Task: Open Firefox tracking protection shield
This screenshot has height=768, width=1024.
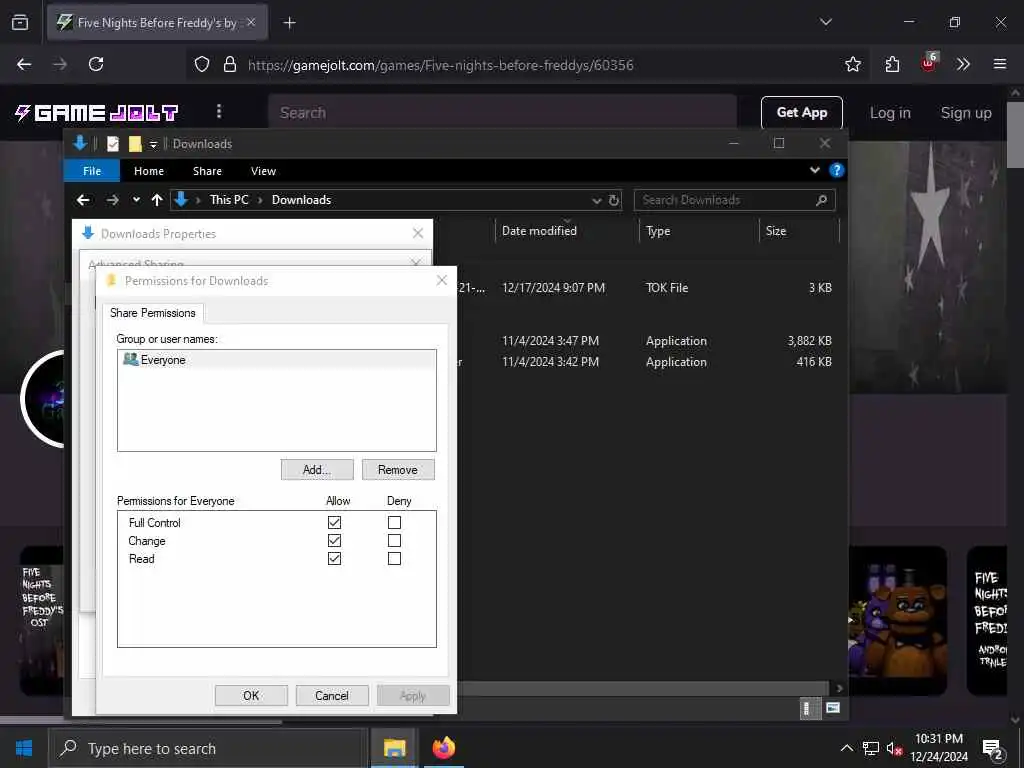Action: tap(202, 64)
